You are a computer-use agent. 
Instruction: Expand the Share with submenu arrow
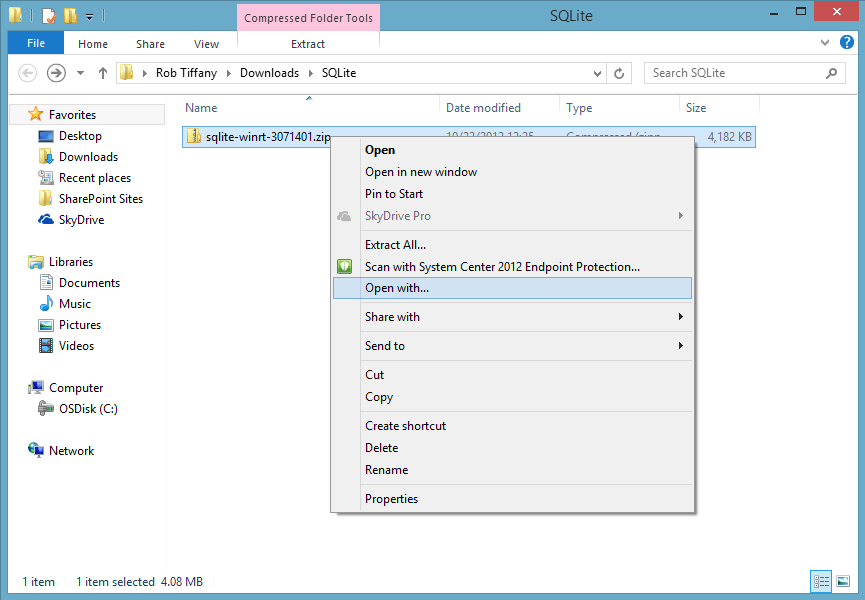tap(681, 317)
